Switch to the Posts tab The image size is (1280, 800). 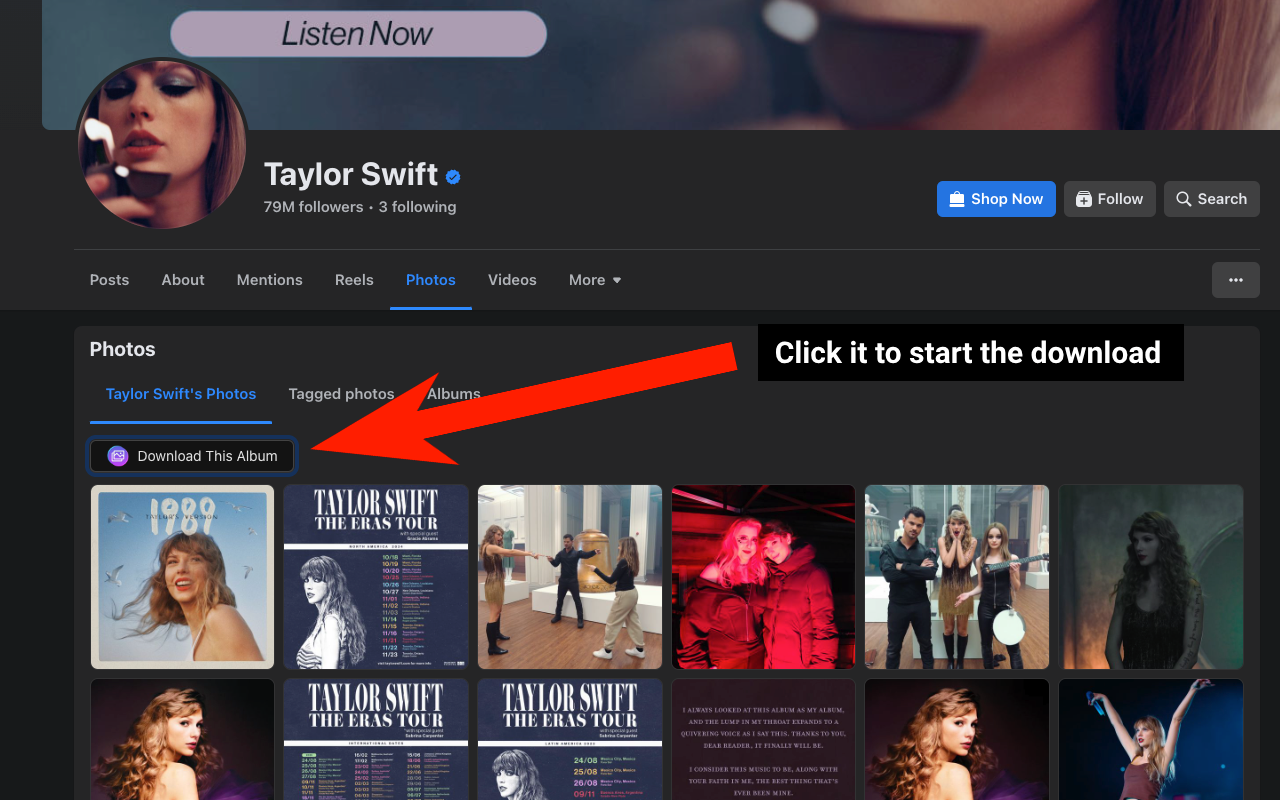point(109,280)
